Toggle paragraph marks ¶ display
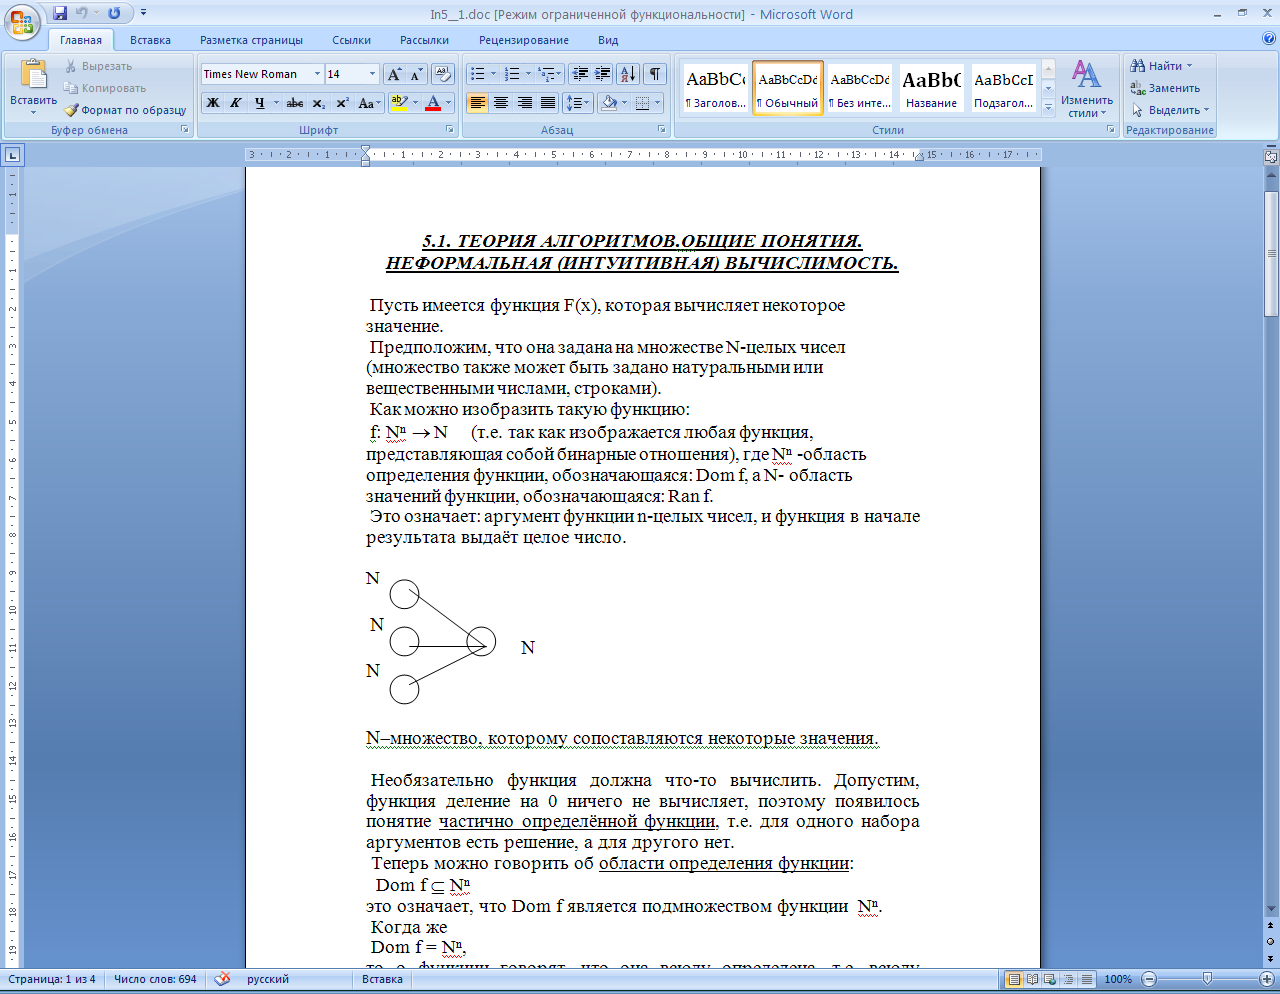Viewport: 1280px width, 994px height. (655, 74)
